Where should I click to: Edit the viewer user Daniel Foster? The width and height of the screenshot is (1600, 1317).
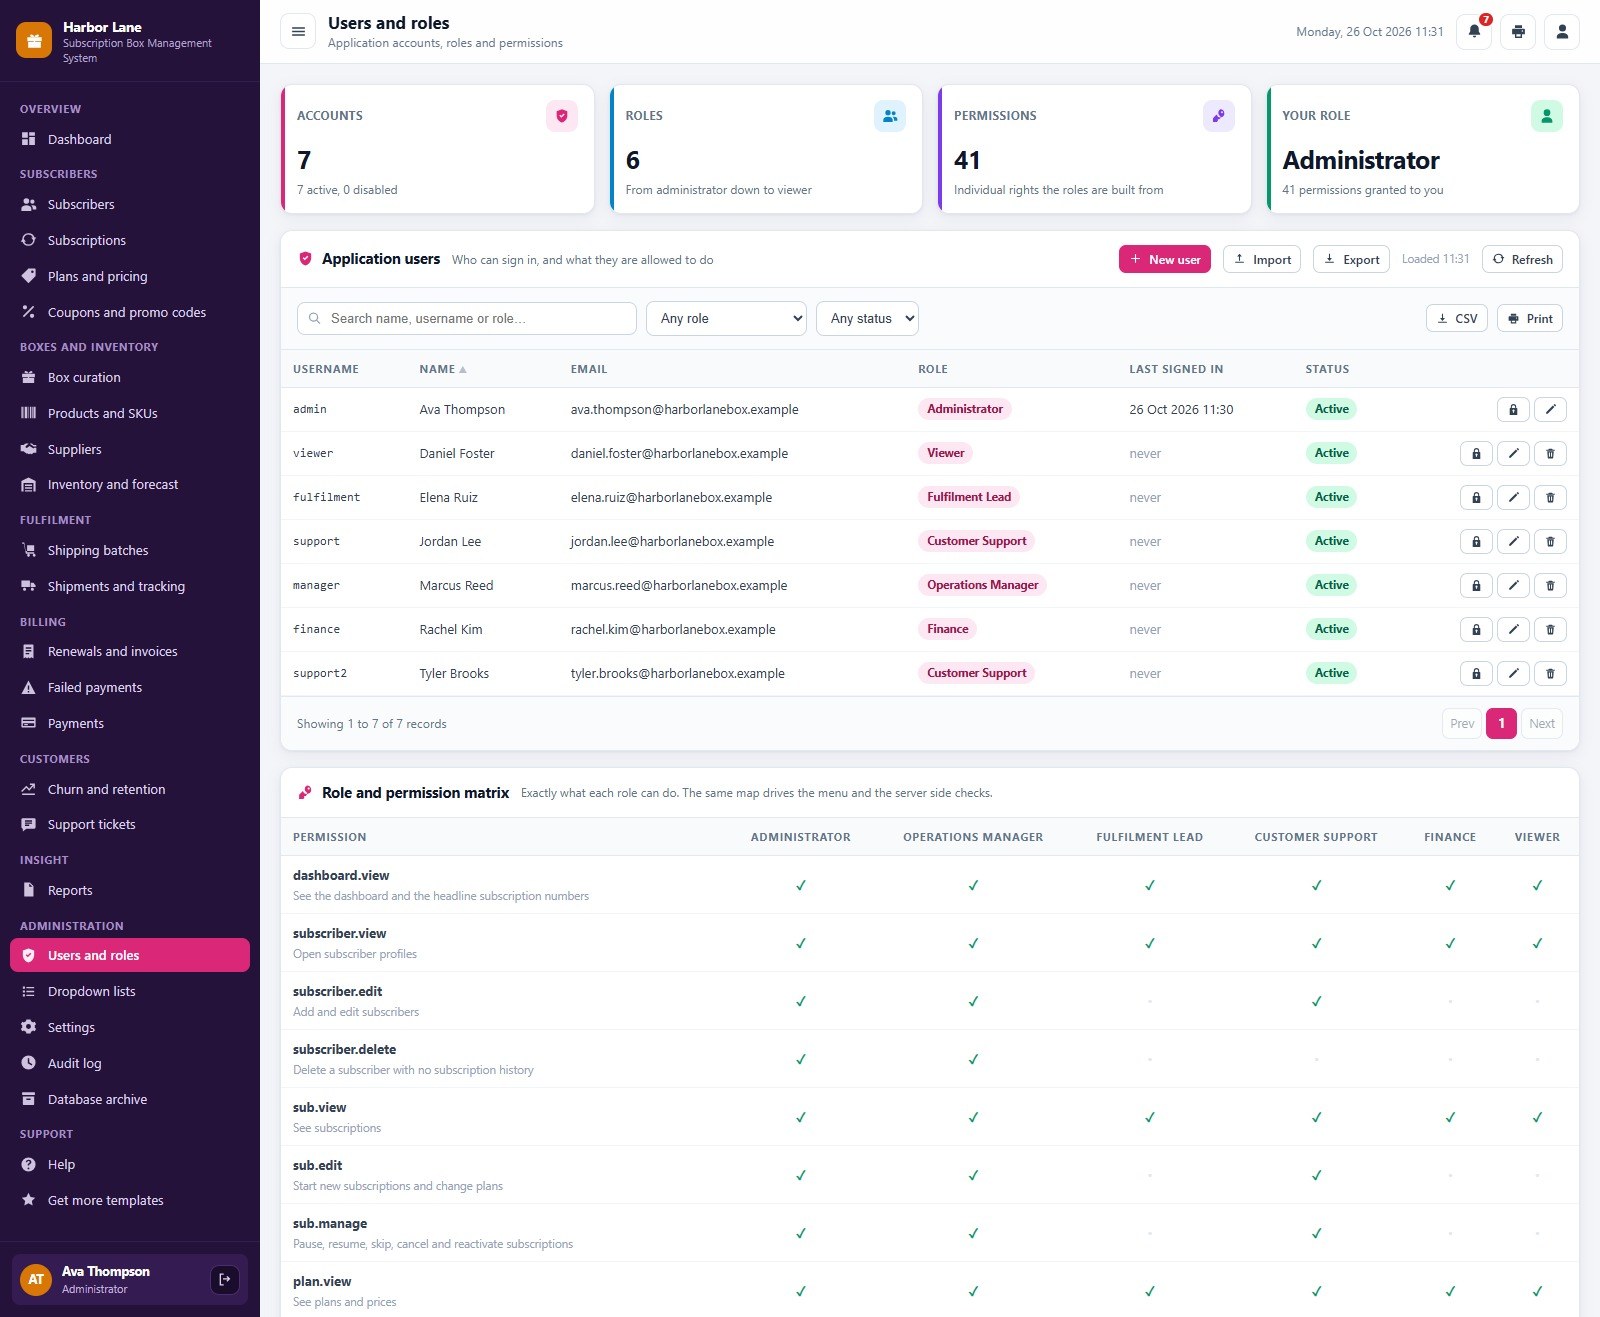pos(1513,453)
